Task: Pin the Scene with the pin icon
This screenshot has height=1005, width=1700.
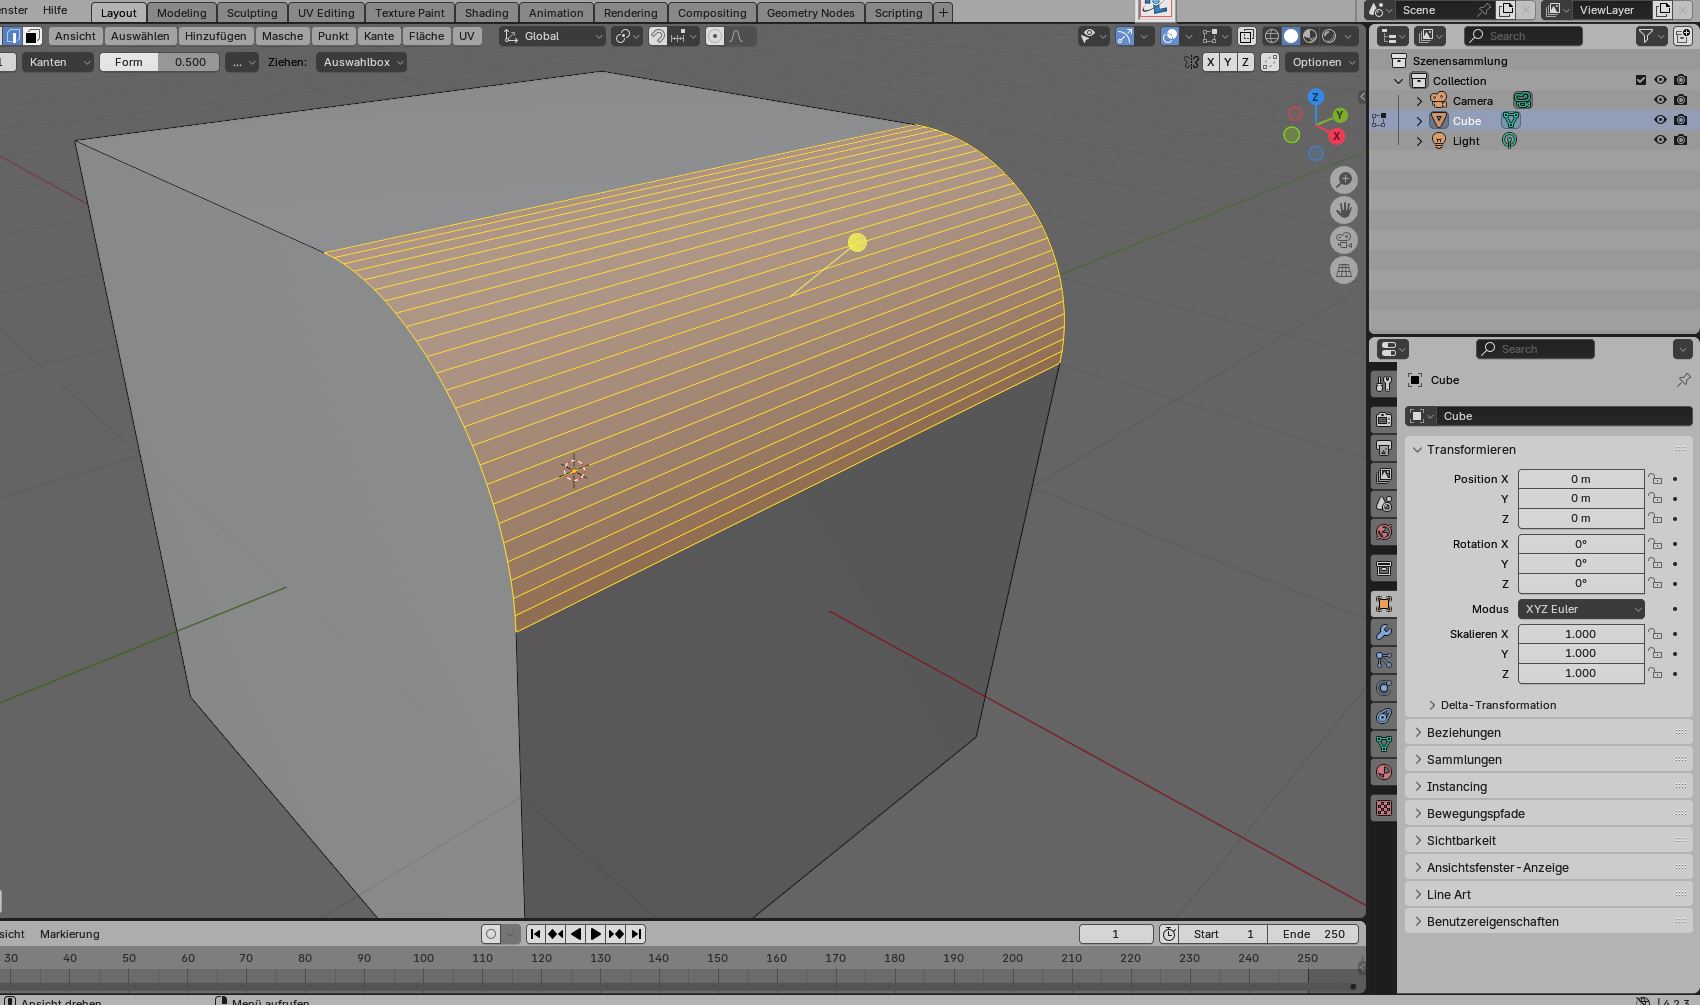Action: click(x=1484, y=10)
